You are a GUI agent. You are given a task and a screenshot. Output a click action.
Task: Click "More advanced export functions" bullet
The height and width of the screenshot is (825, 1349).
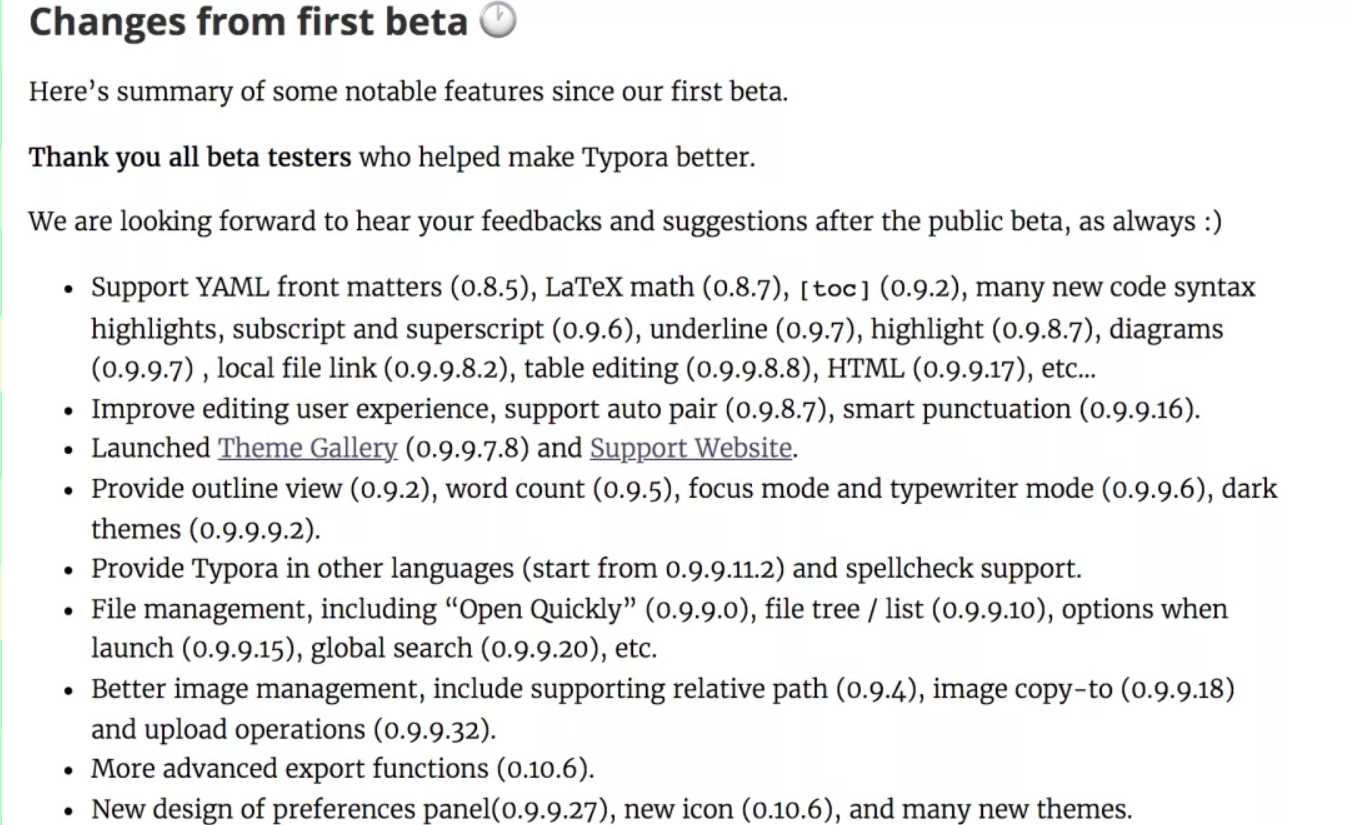point(343,769)
